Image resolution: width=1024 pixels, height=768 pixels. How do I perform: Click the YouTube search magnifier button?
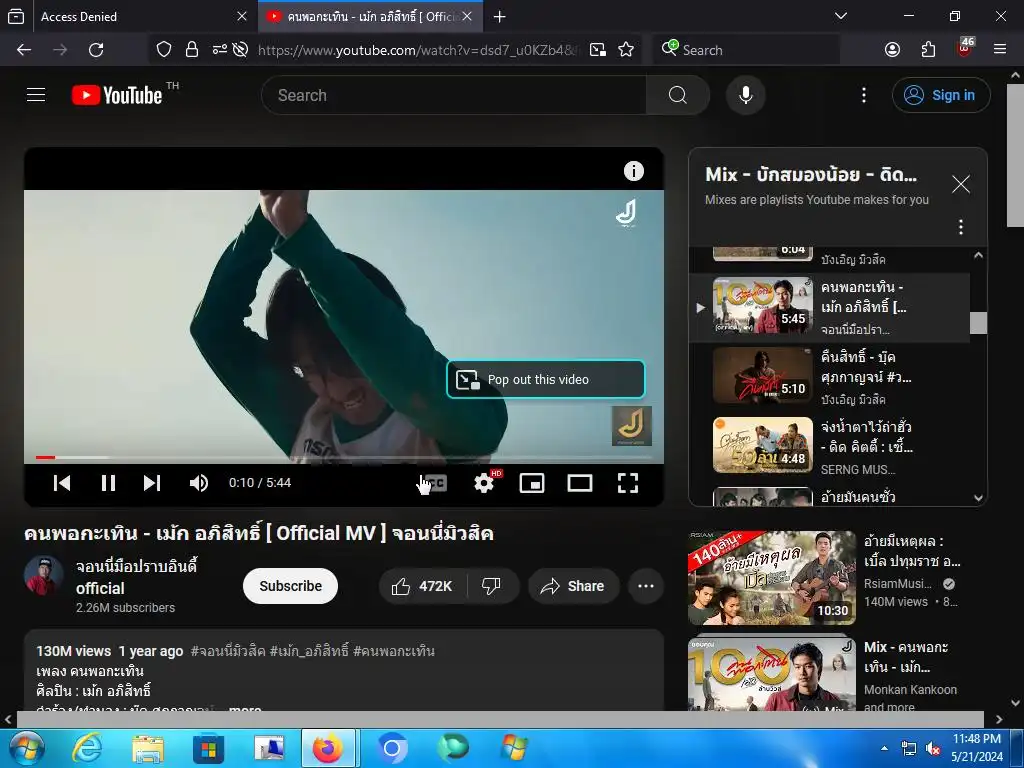[677, 95]
